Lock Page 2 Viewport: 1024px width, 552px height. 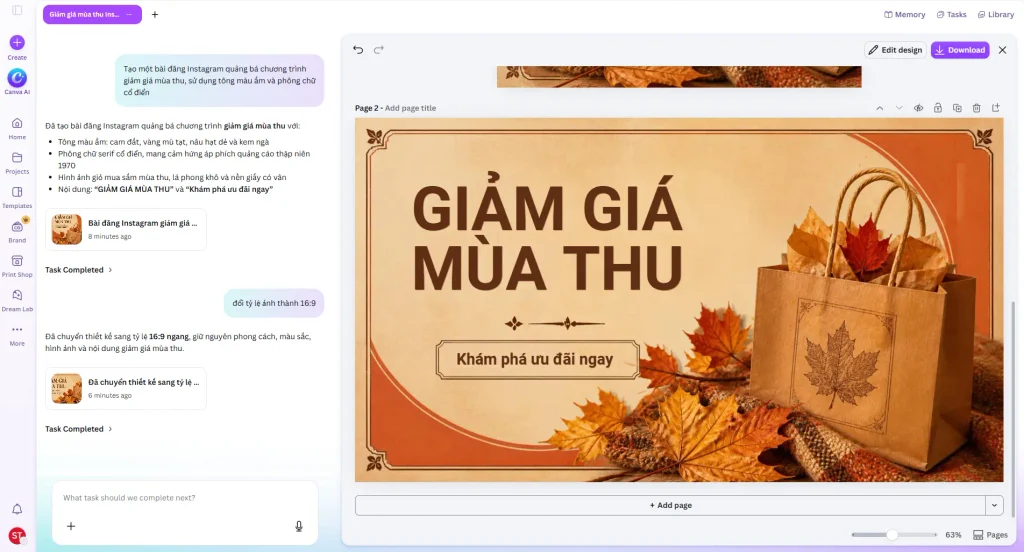(x=938, y=108)
